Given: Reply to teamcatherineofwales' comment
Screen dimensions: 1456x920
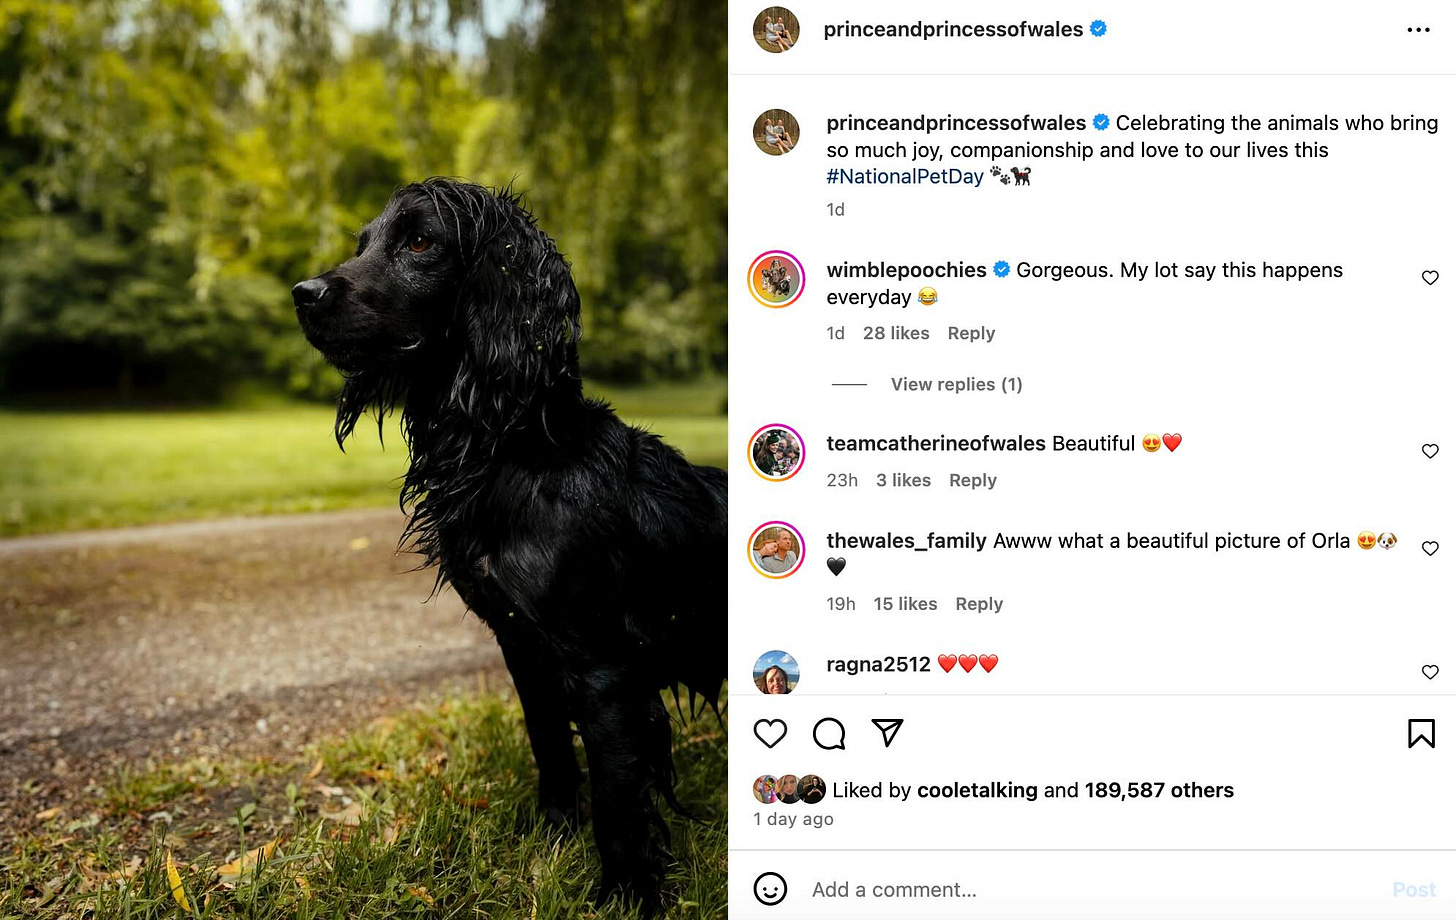Looking at the screenshot, I should [973, 480].
